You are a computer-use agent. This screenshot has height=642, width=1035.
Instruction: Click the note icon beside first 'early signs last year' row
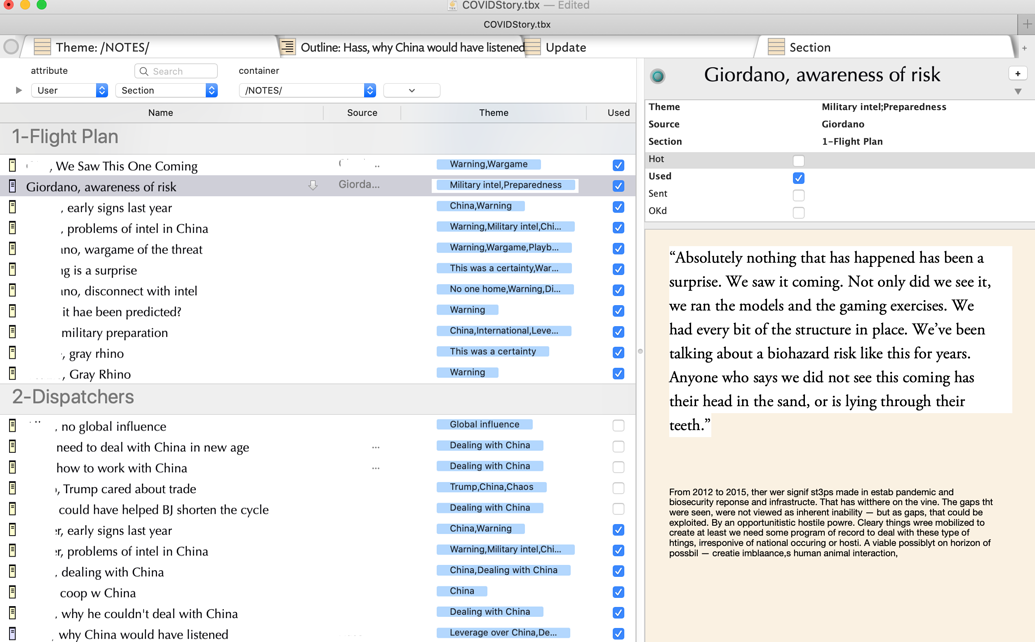pyautogui.click(x=12, y=207)
